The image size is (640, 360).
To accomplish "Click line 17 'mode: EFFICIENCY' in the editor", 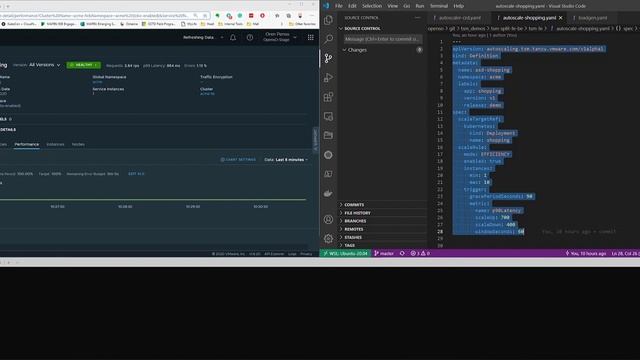I will point(487,154).
